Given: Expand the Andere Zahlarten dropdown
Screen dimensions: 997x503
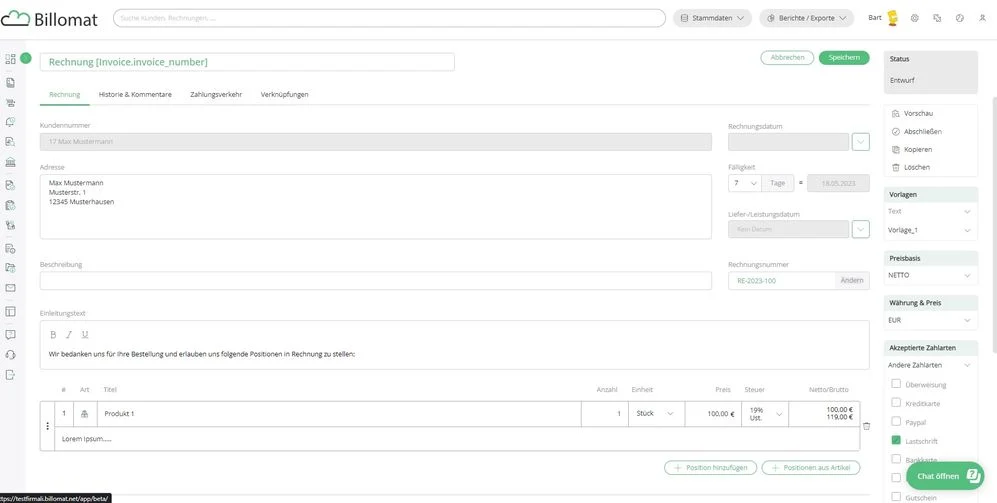Looking at the screenshot, I should (x=930, y=365).
